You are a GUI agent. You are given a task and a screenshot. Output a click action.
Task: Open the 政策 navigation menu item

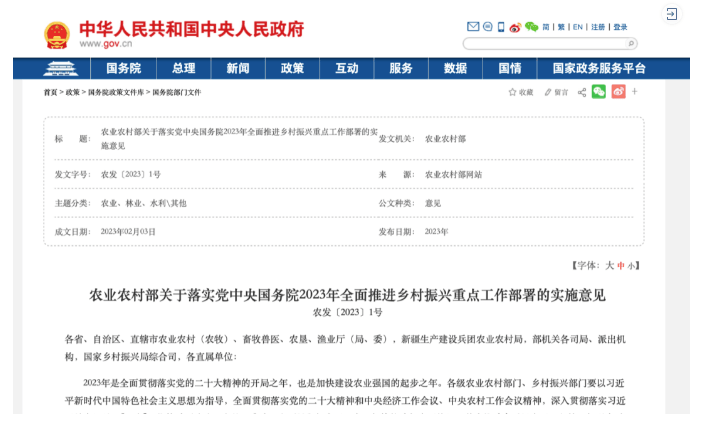click(x=292, y=68)
